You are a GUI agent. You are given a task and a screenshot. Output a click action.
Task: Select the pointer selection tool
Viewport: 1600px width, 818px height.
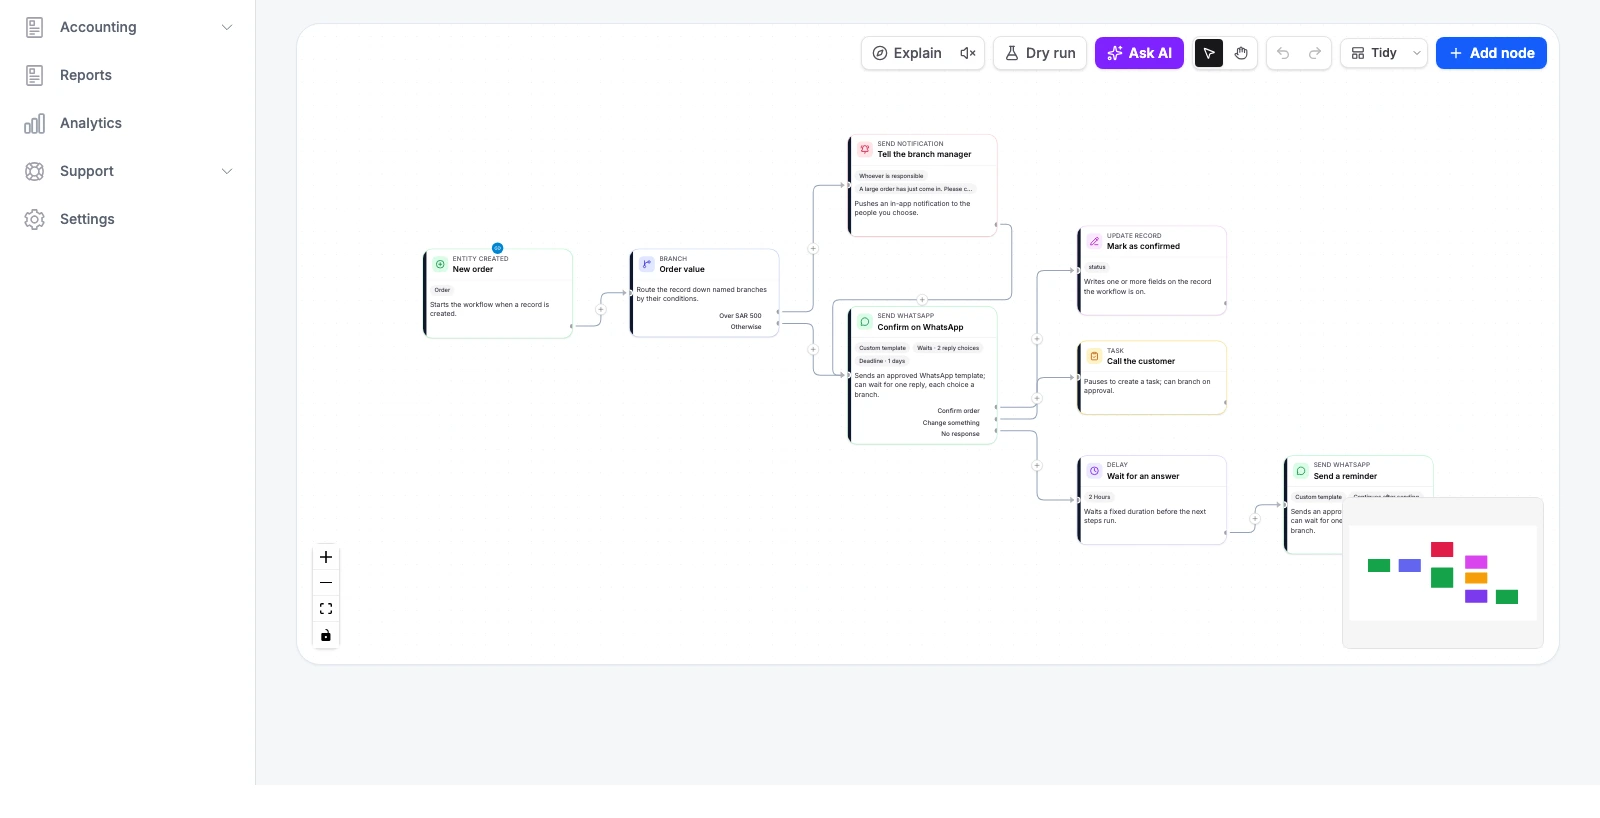[x=1209, y=53]
